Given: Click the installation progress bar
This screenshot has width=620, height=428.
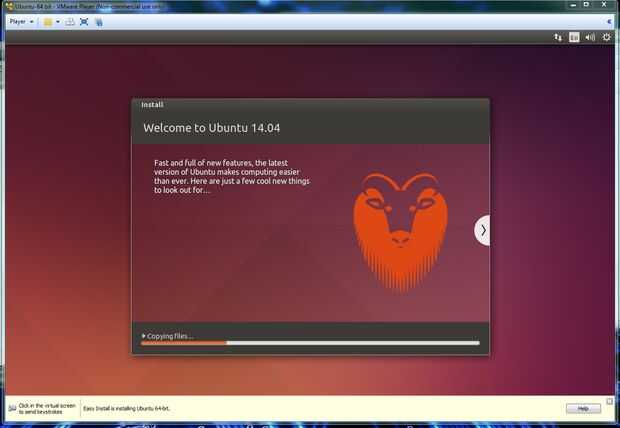Looking at the screenshot, I should 310,343.
